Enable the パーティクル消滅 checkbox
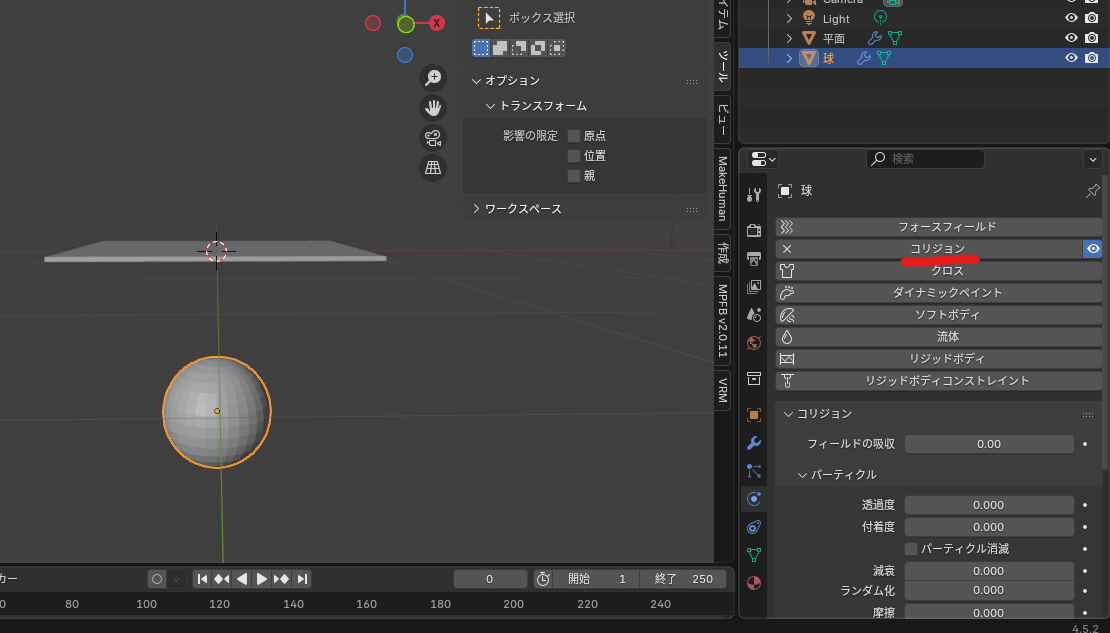The image size is (1110, 633). 911,549
